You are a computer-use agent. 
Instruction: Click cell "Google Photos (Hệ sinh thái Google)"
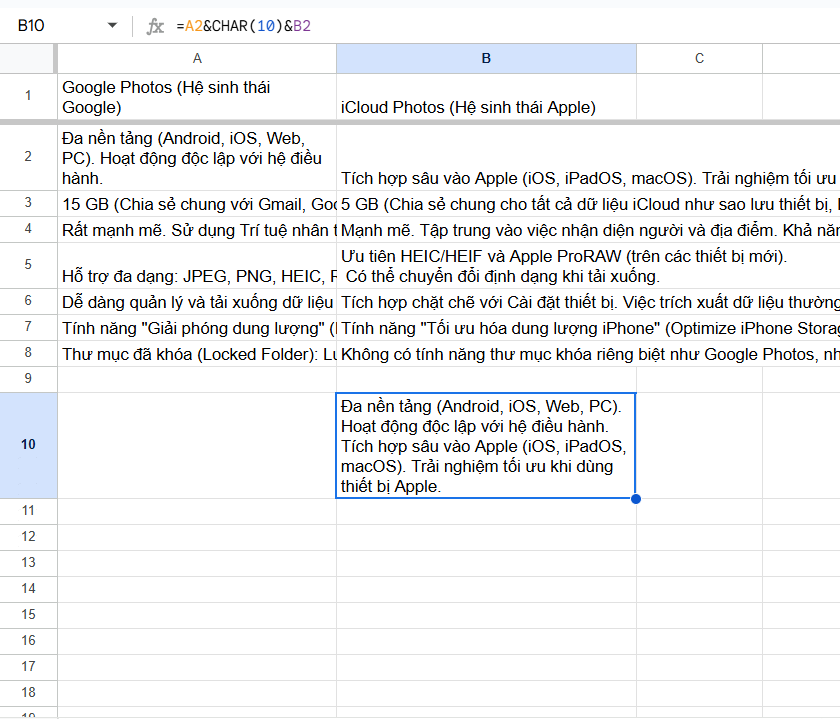197,97
